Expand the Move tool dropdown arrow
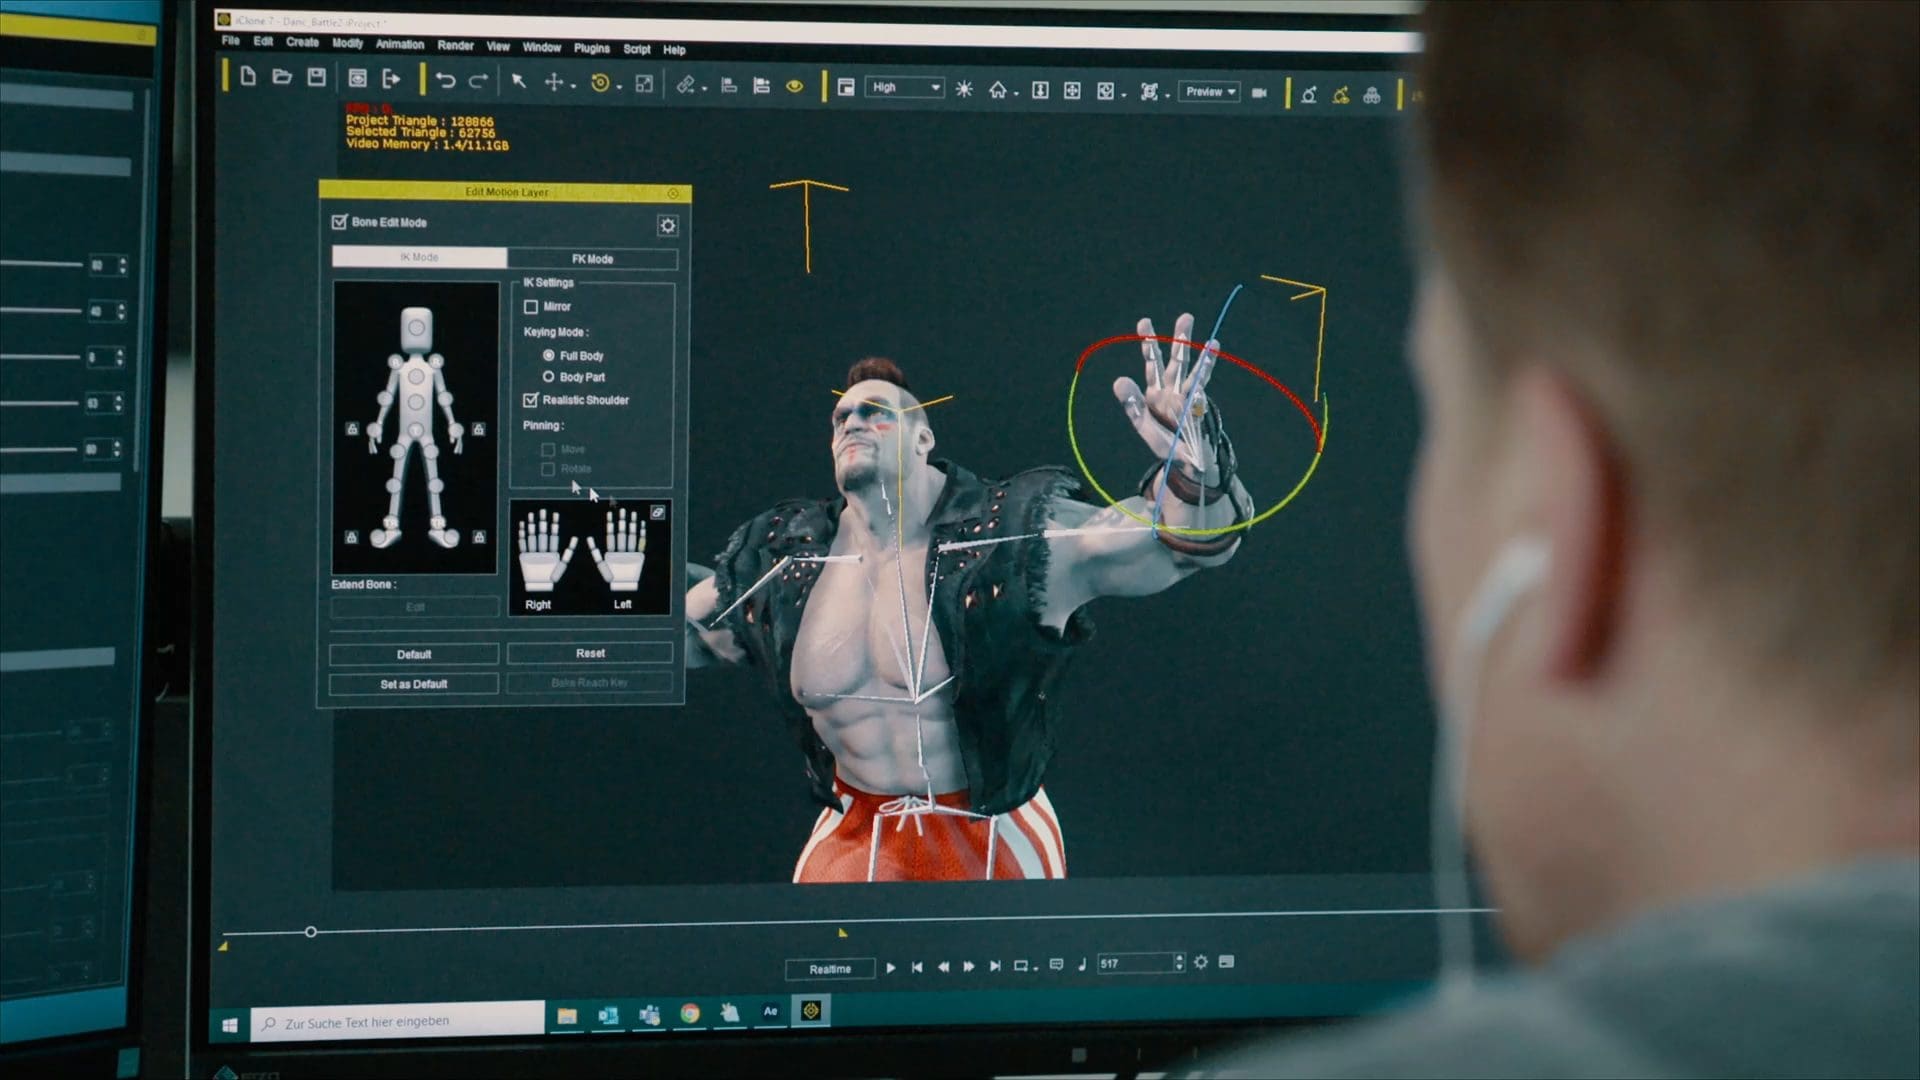The height and width of the screenshot is (1080, 1920). (573, 88)
